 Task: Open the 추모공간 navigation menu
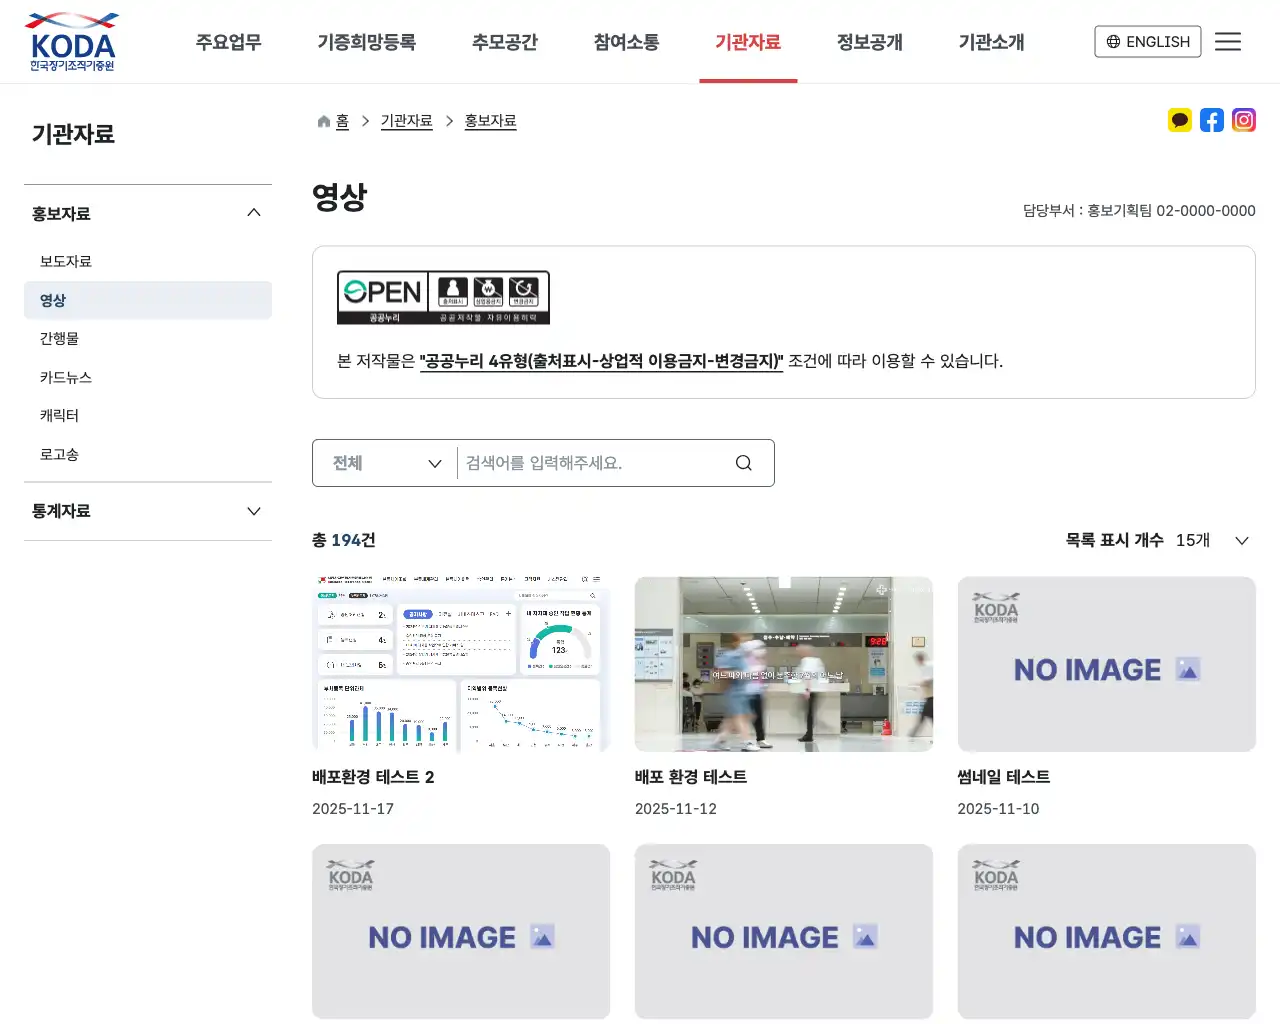[505, 41]
